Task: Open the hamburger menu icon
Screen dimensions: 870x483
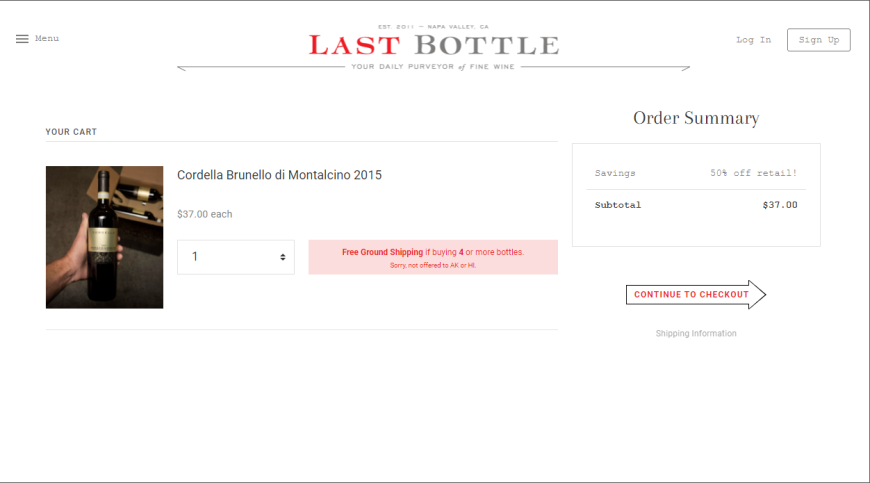Action: [x=22, y=39]
